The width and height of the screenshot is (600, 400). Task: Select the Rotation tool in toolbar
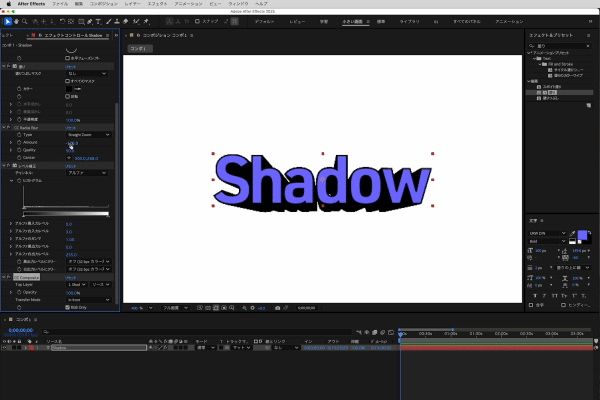(x=62, y=21)
